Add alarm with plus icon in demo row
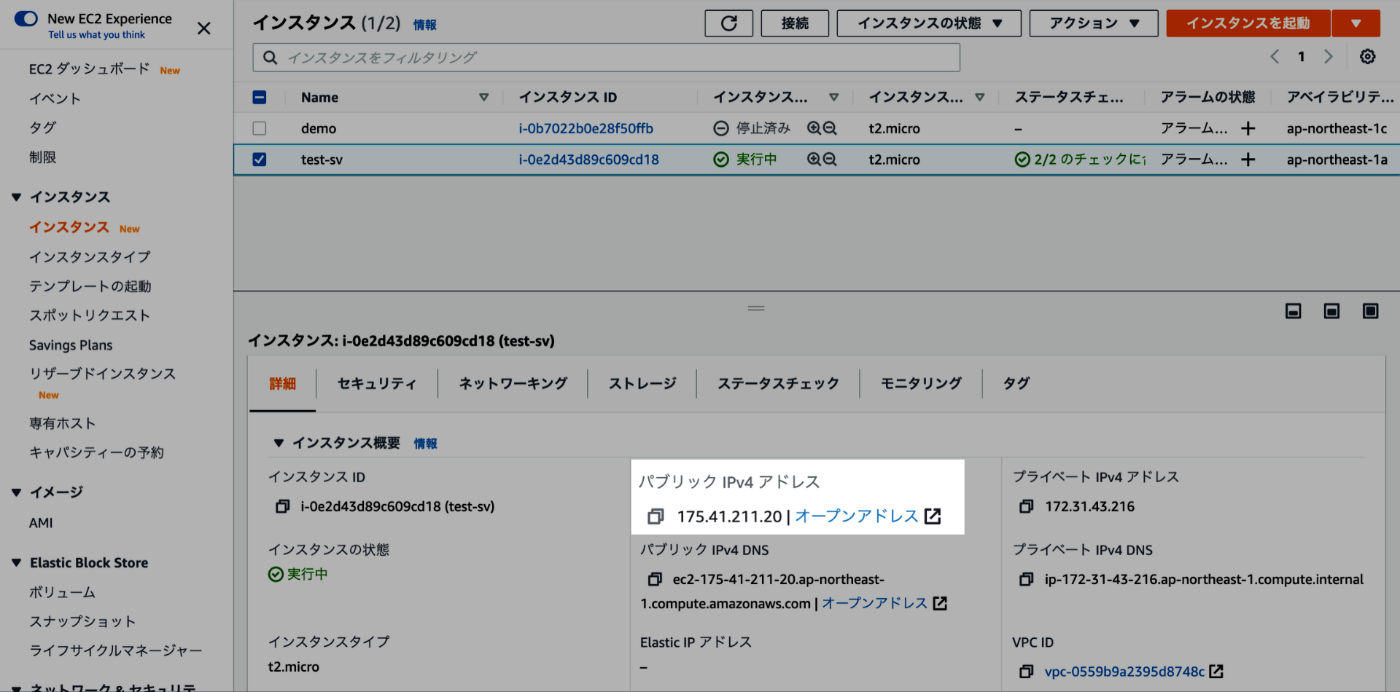 pyautogui.click(x=1248, y=128)
